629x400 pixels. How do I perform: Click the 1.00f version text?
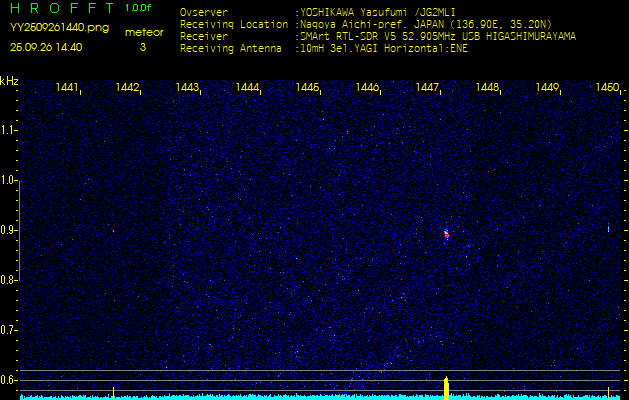(x=139, y=8)
